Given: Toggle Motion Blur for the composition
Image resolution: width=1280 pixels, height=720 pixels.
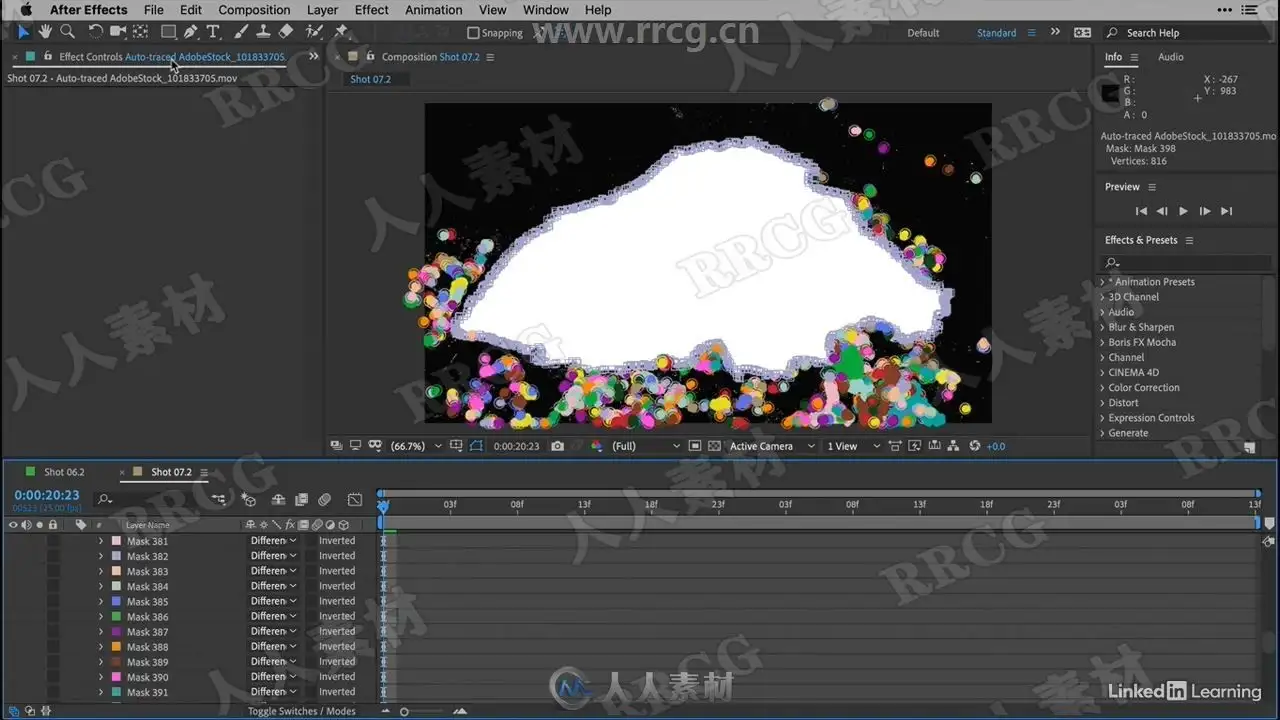Looking at the screenshot, I should [x=325, y=499].
